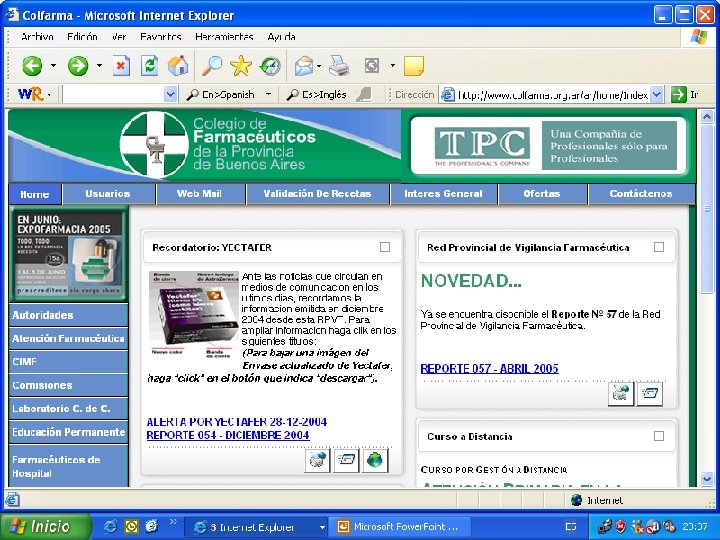720x540 pixels.
Task: Click the TPC Professional's Company banner
Action: pos(549,145)
